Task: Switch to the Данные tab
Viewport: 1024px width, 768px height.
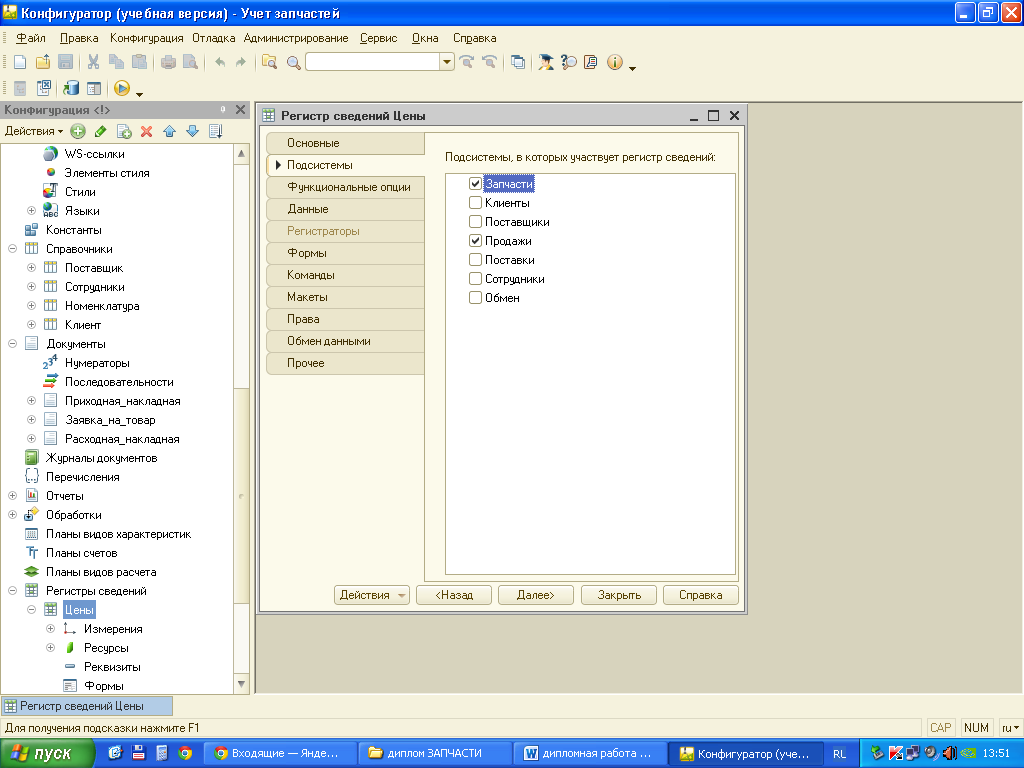Action: point(345,209)
